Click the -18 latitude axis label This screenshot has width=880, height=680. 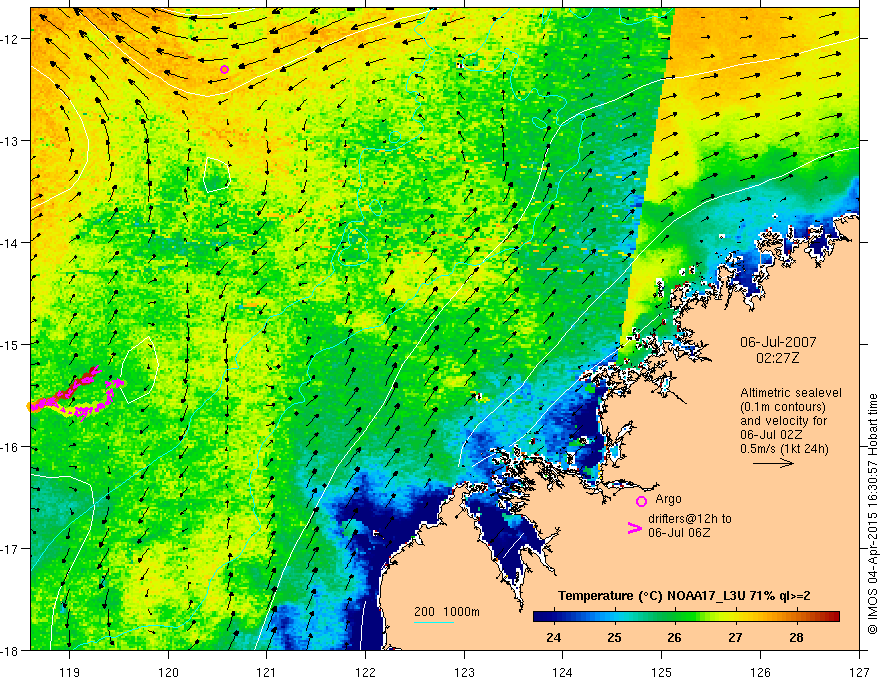click(x=10, y=650)
